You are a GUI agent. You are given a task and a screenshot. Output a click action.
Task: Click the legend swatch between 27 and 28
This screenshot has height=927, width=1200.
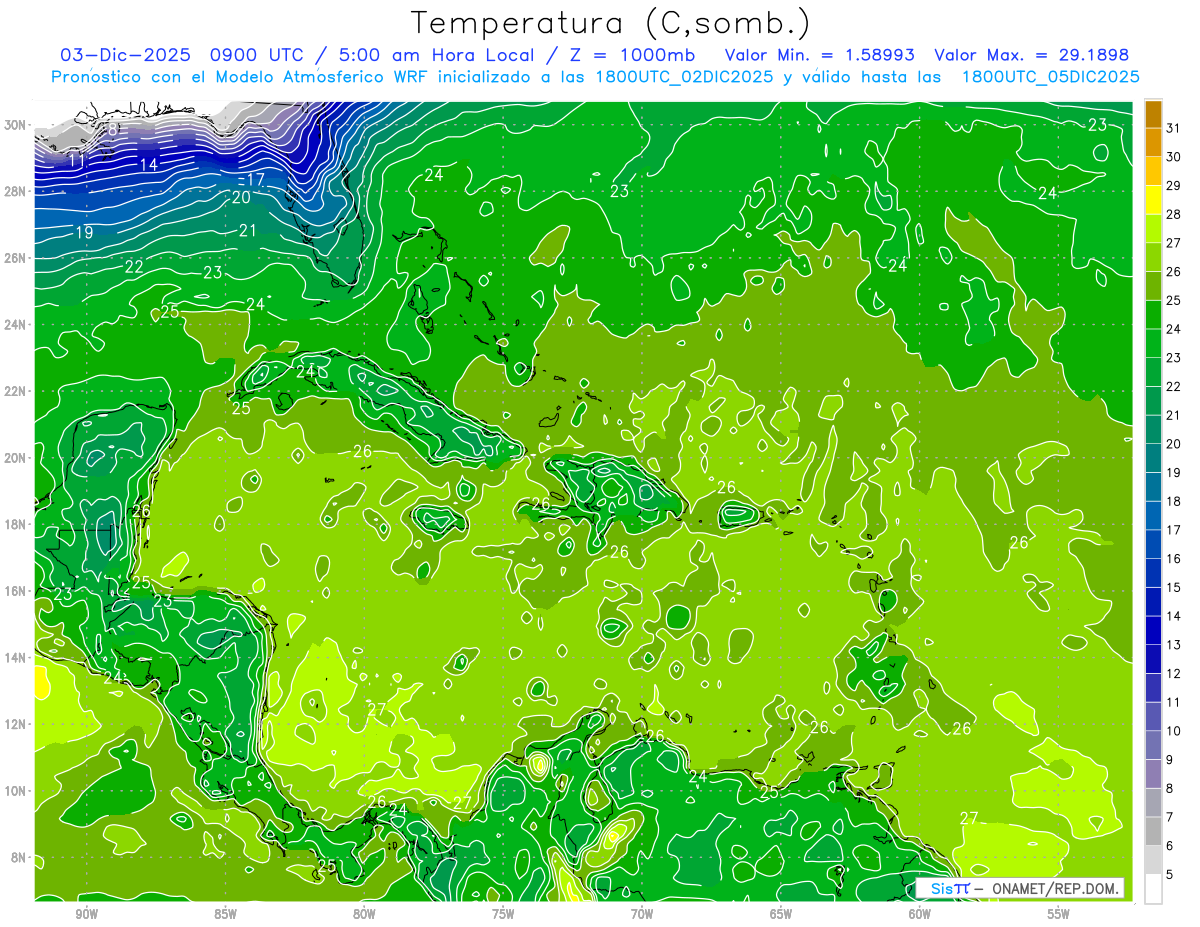coord(1153,229)
